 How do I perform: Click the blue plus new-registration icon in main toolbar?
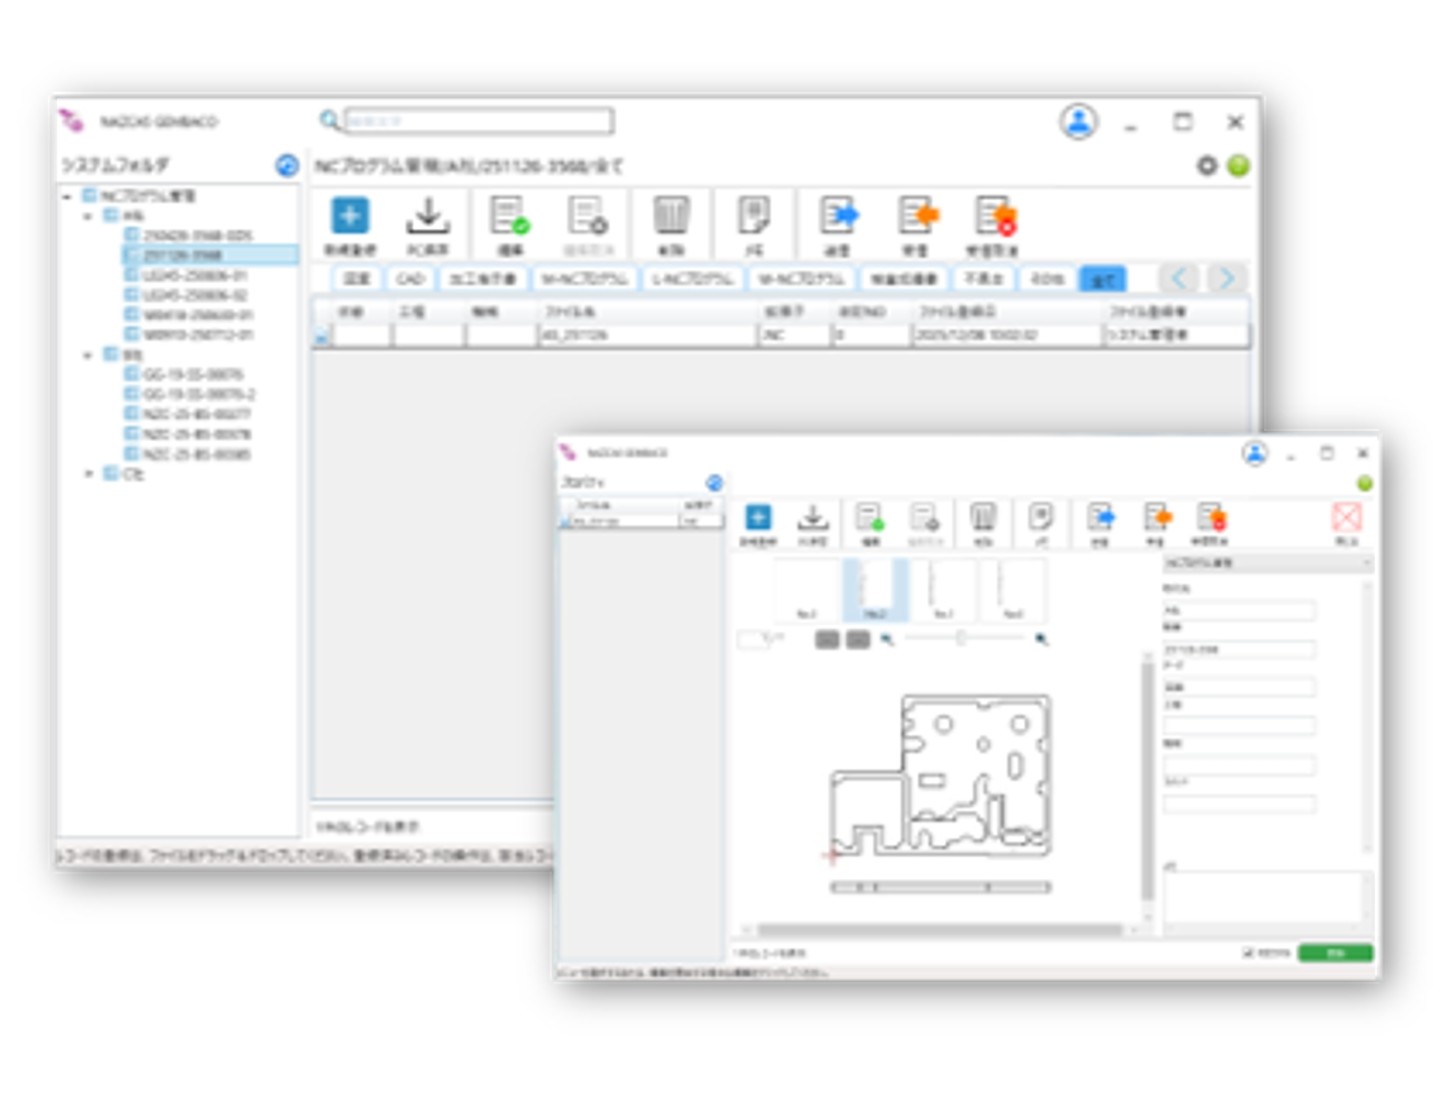[x=349, y=216]
